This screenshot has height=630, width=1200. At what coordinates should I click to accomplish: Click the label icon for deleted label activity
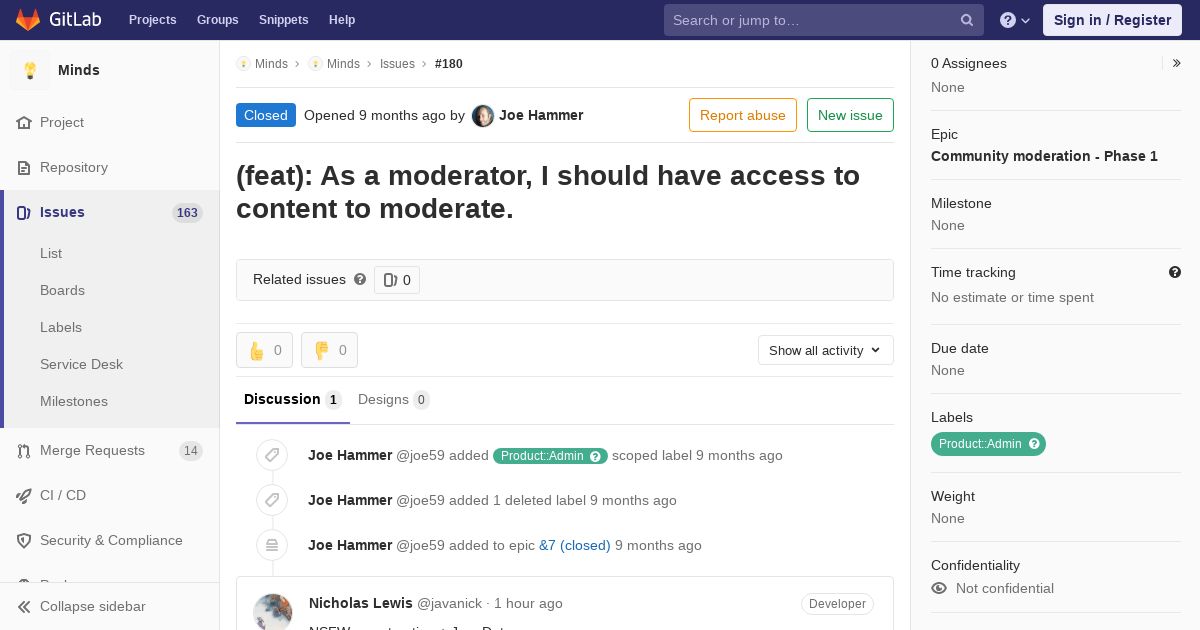272,500
